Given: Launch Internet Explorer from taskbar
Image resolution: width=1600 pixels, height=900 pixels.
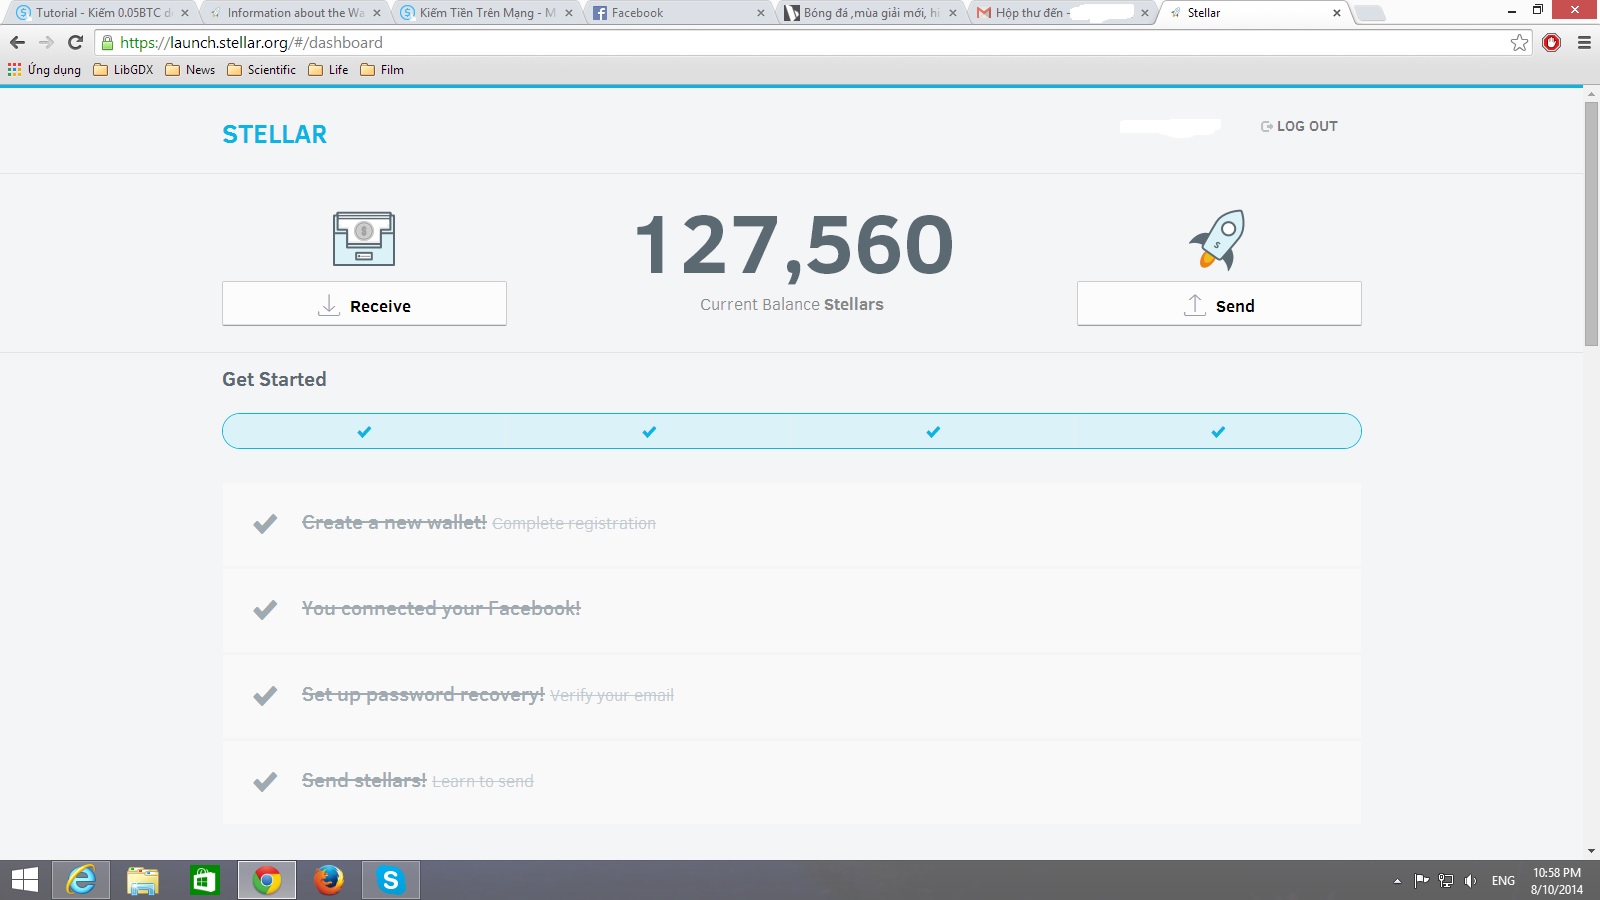Looking at the screenshot, I should [x=81, y=880].
